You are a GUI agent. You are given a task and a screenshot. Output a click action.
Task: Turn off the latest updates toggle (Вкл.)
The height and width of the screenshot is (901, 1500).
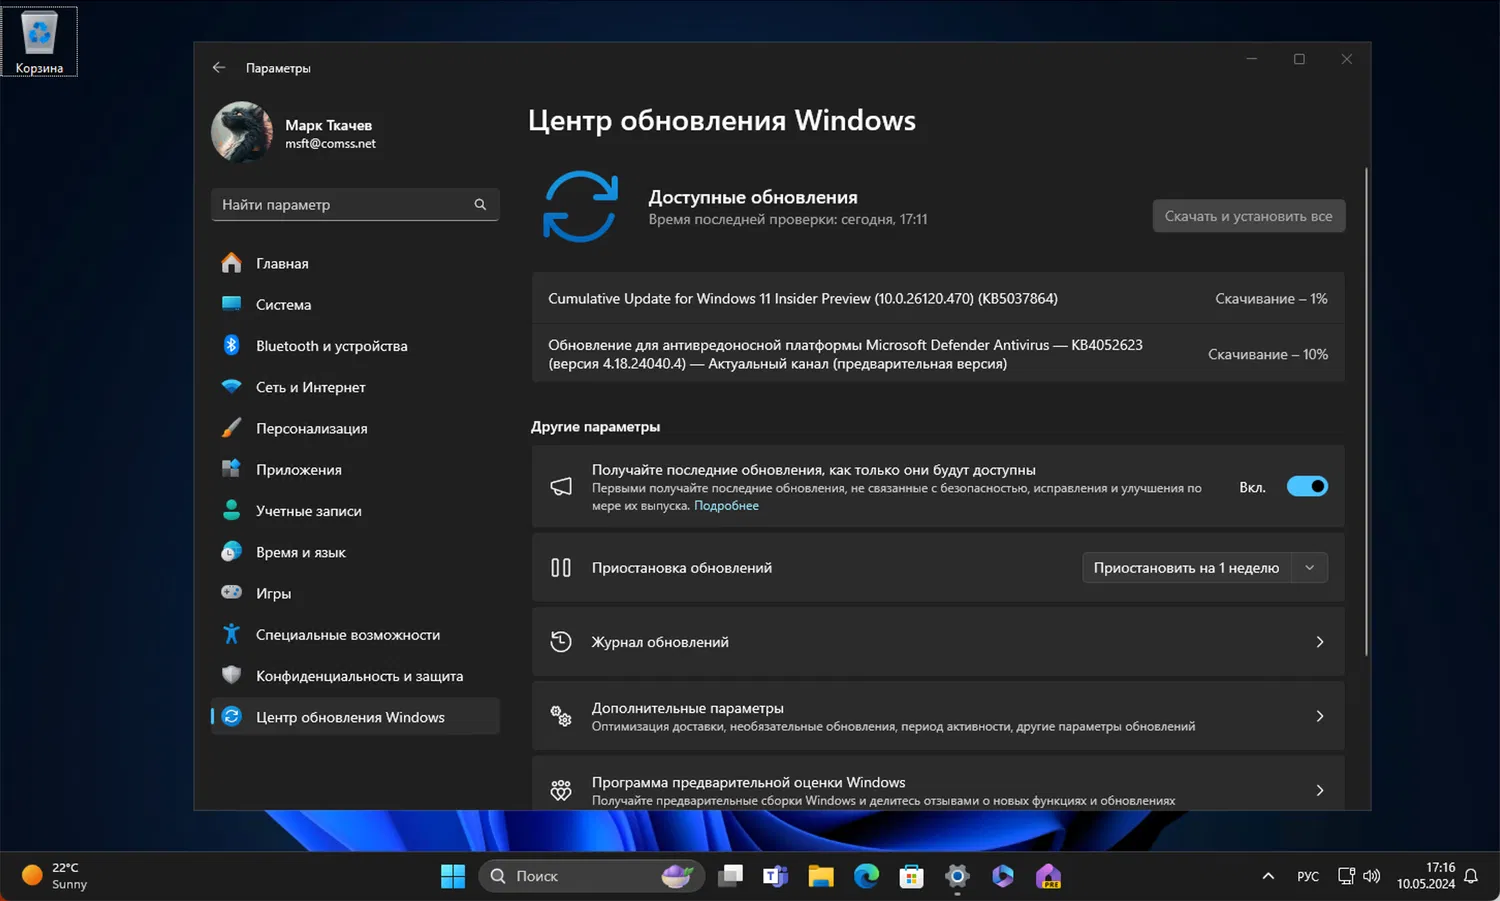[x=1307, y=487]
